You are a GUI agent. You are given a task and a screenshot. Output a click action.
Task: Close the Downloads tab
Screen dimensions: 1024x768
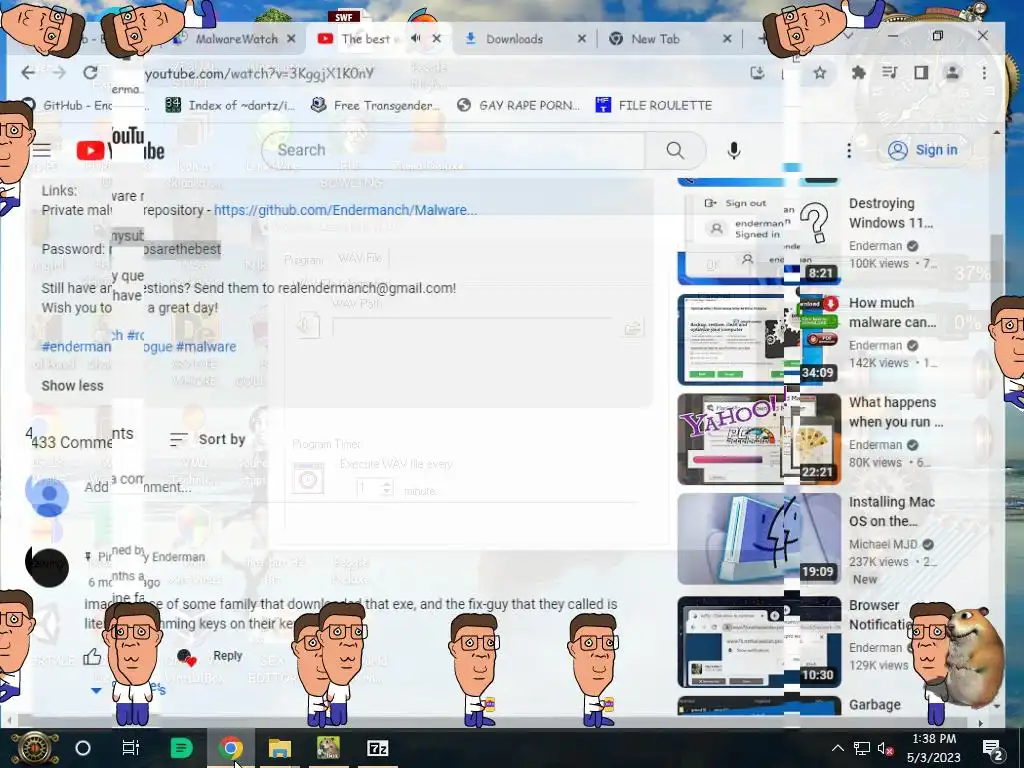point(582,39)
